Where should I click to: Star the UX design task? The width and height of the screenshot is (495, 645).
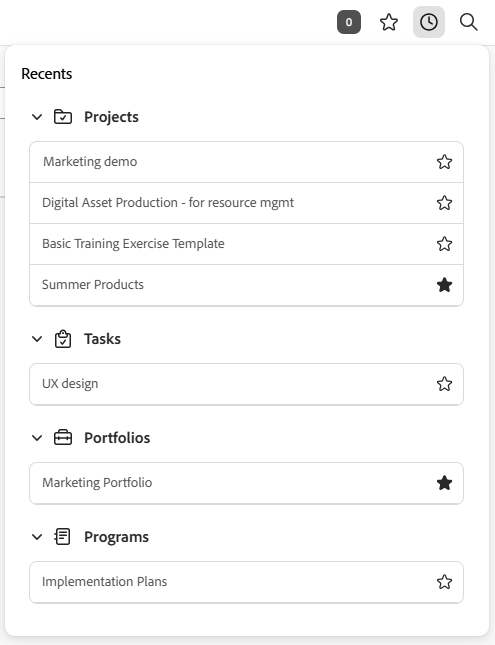tap(444, 384)
